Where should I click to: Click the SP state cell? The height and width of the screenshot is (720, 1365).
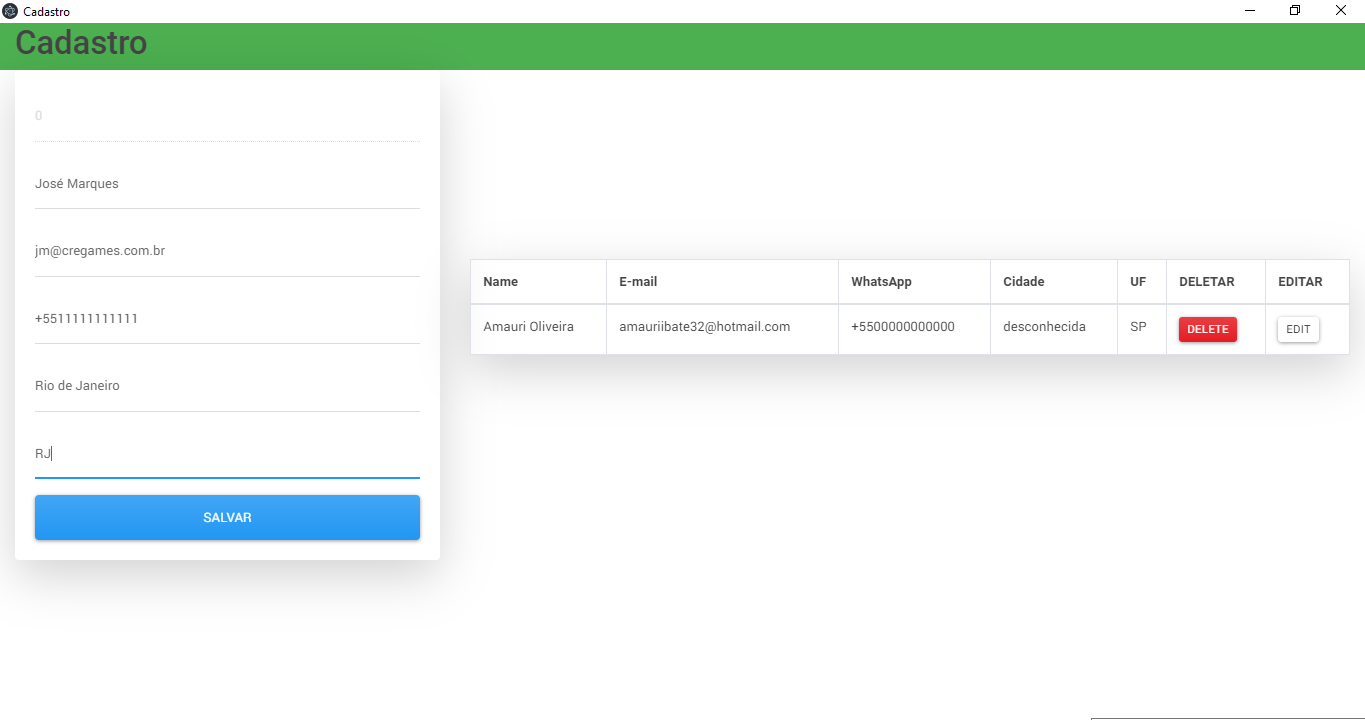(1142, 329)
